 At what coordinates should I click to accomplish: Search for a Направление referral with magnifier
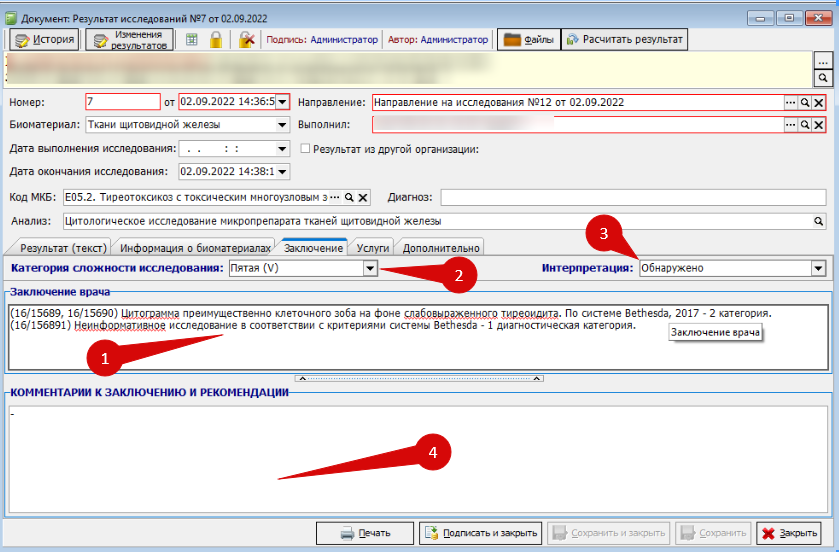click(x=804, y=102)
